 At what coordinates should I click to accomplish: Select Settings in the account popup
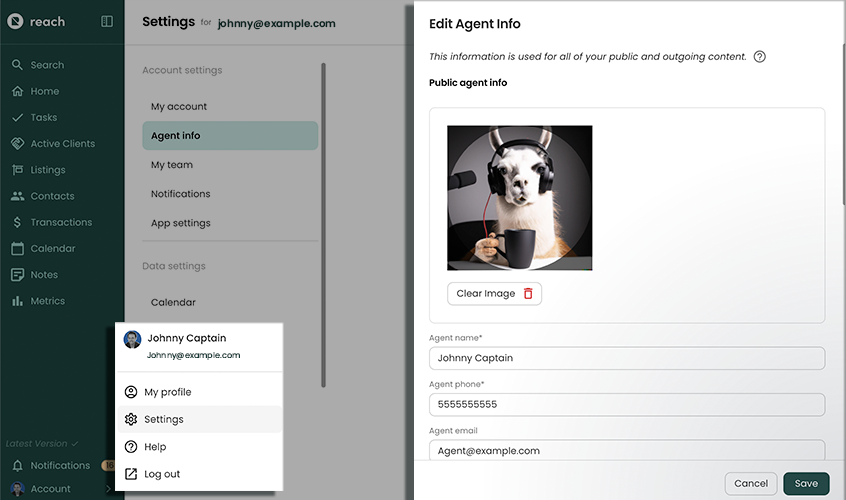[x=163, y=419]
